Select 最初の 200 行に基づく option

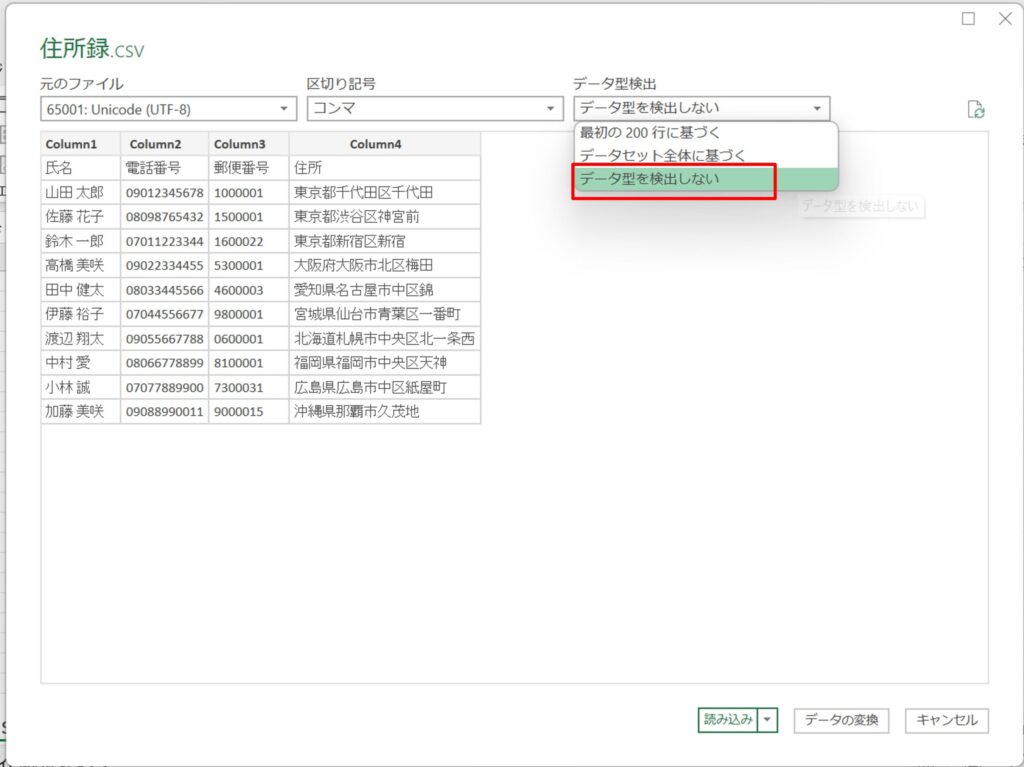click(x=705, y=133)
